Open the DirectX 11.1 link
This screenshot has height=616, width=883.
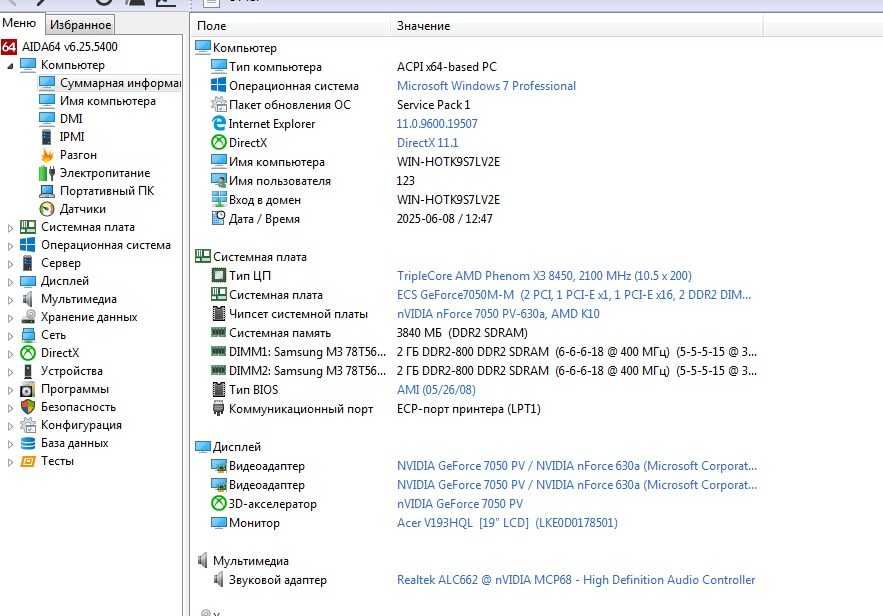coord(427,142)
